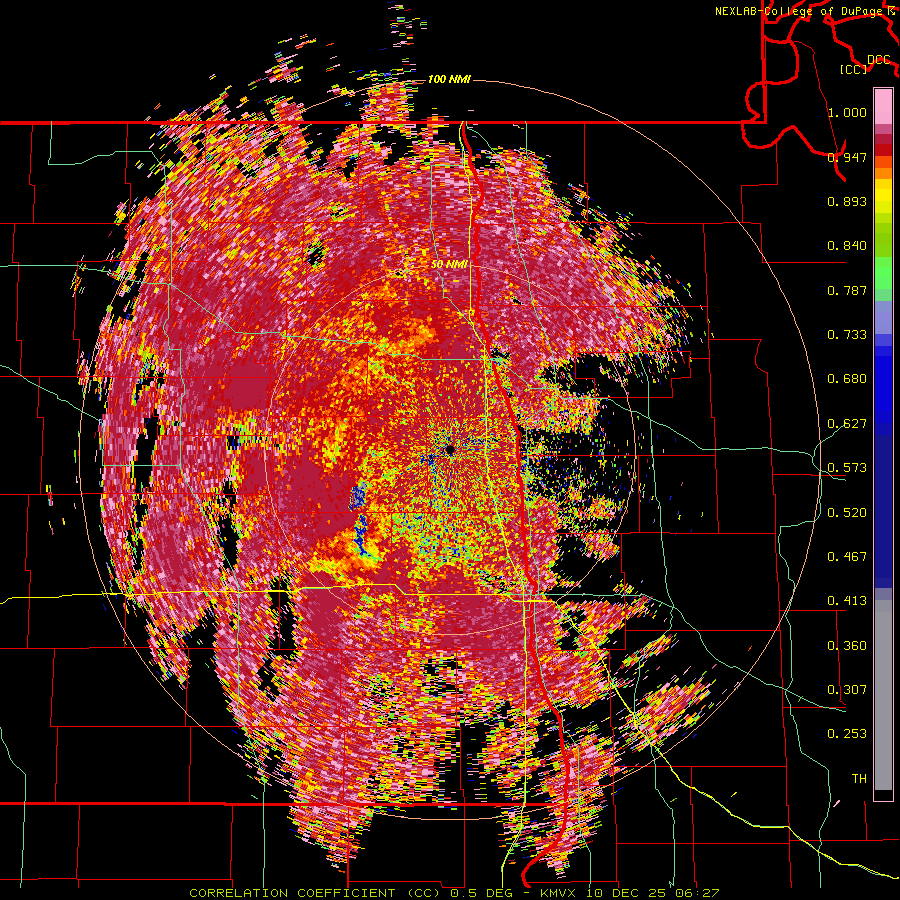
Task: Click the 0.520 legend value
Action: point(847,513)
